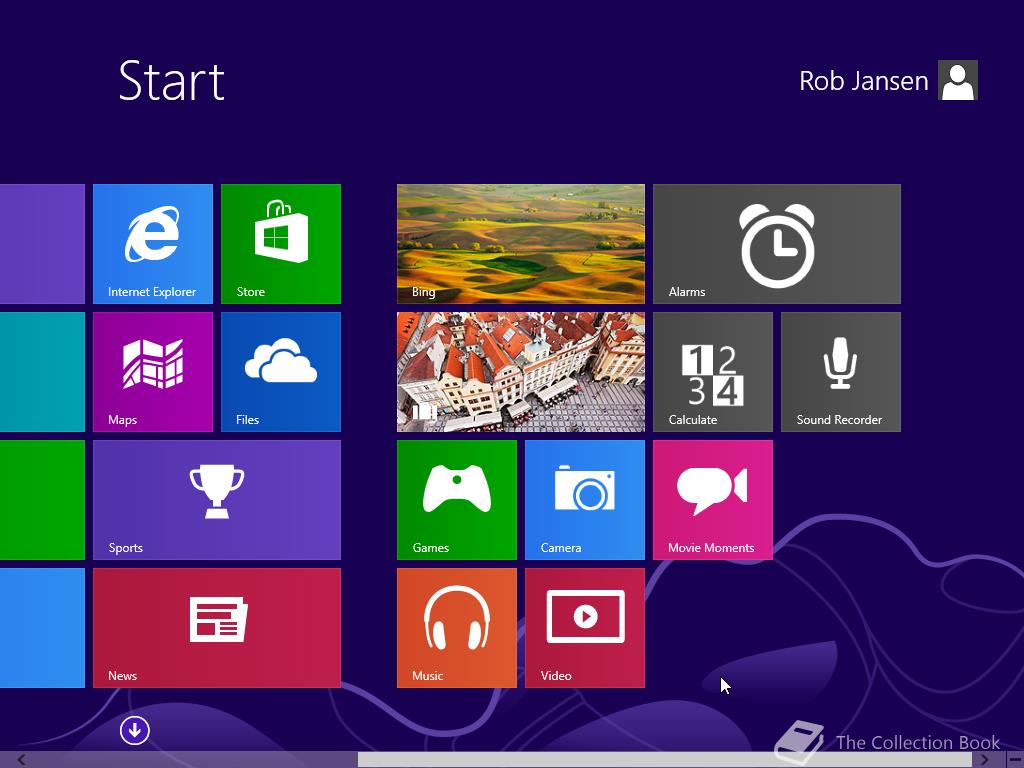Open the partially visible light blue tile

[42, 628]
